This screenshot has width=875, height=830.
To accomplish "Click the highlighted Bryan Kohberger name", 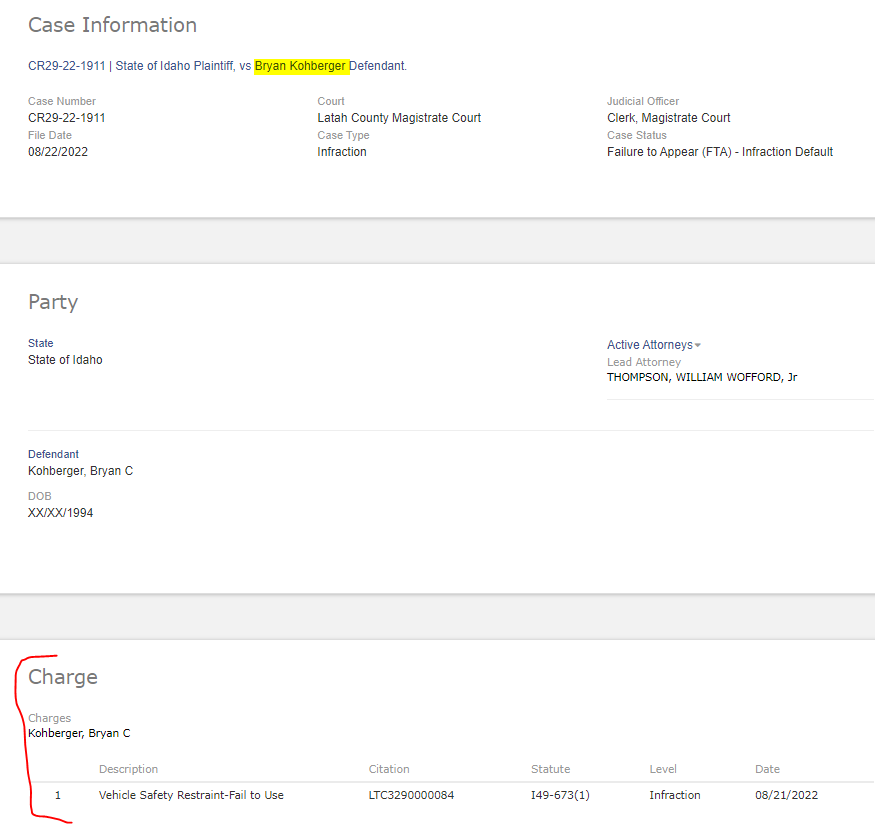I will click(x=300, y=66).
